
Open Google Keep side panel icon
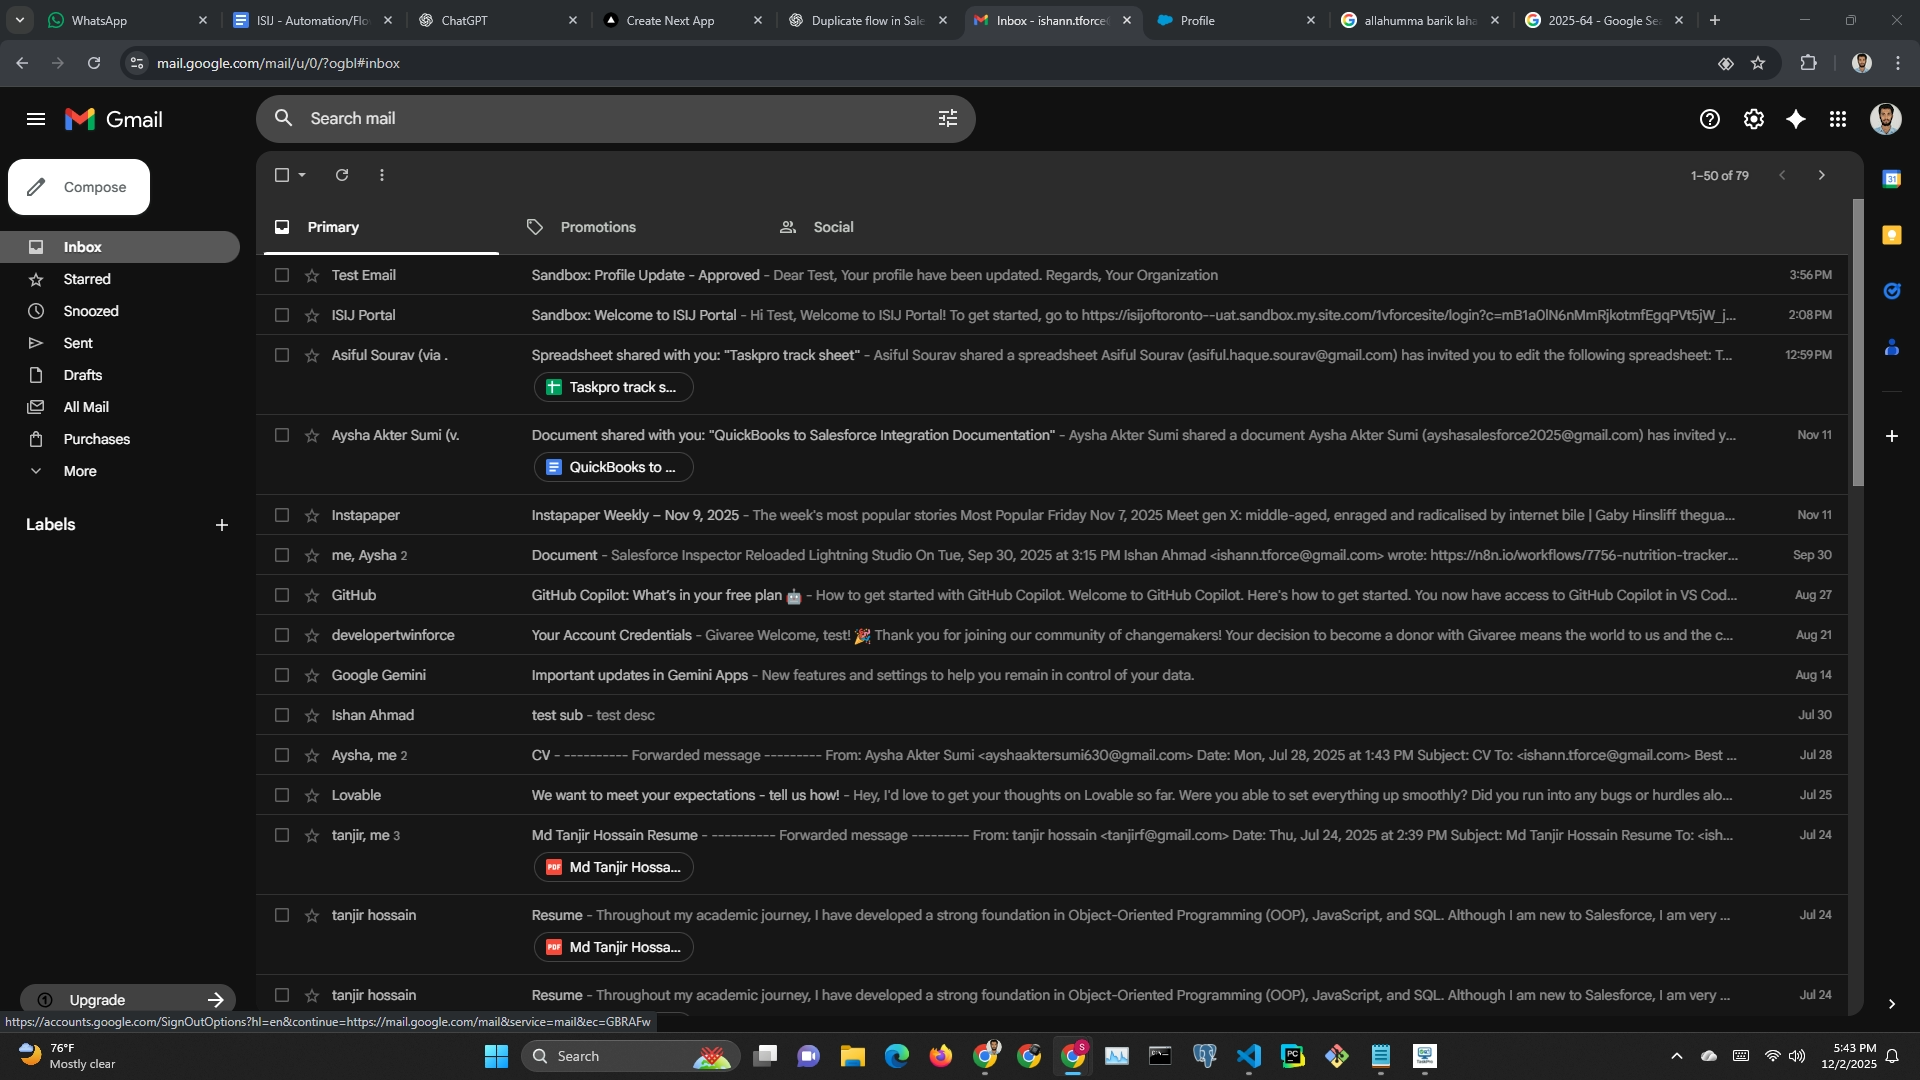1891,235
